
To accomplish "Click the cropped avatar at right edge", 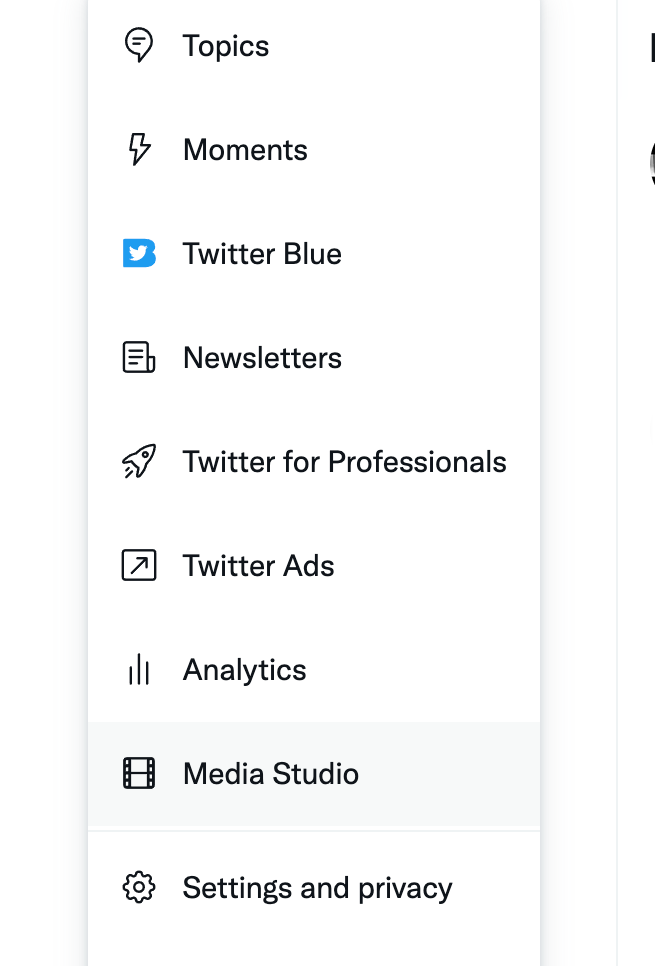I will click(x=652, y=163).
